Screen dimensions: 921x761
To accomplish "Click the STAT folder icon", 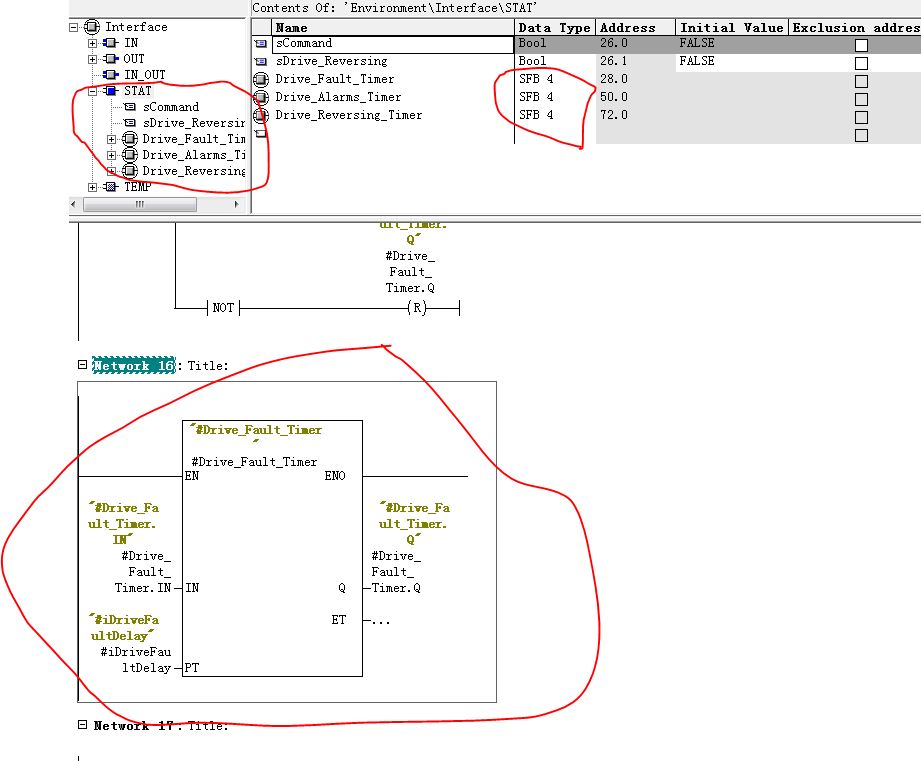I will [111, 91].
